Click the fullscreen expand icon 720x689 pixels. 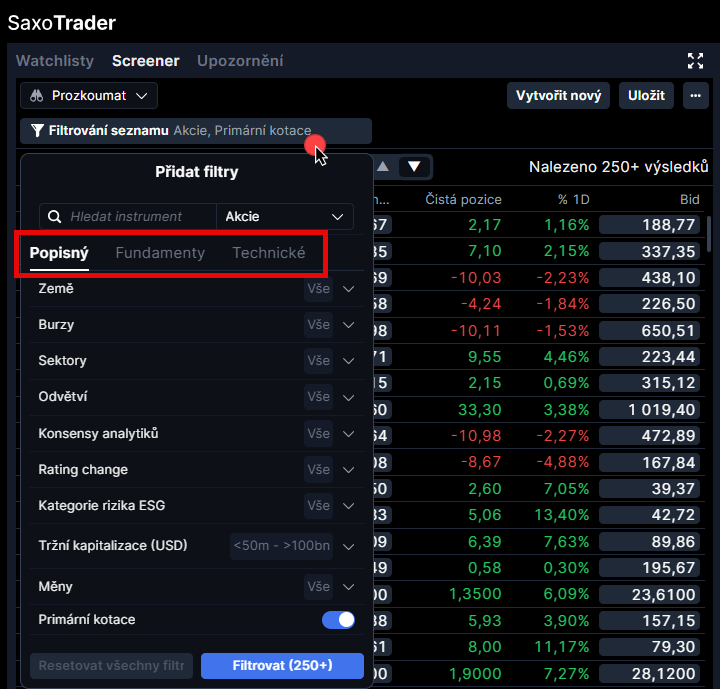[x=695, y=60]
